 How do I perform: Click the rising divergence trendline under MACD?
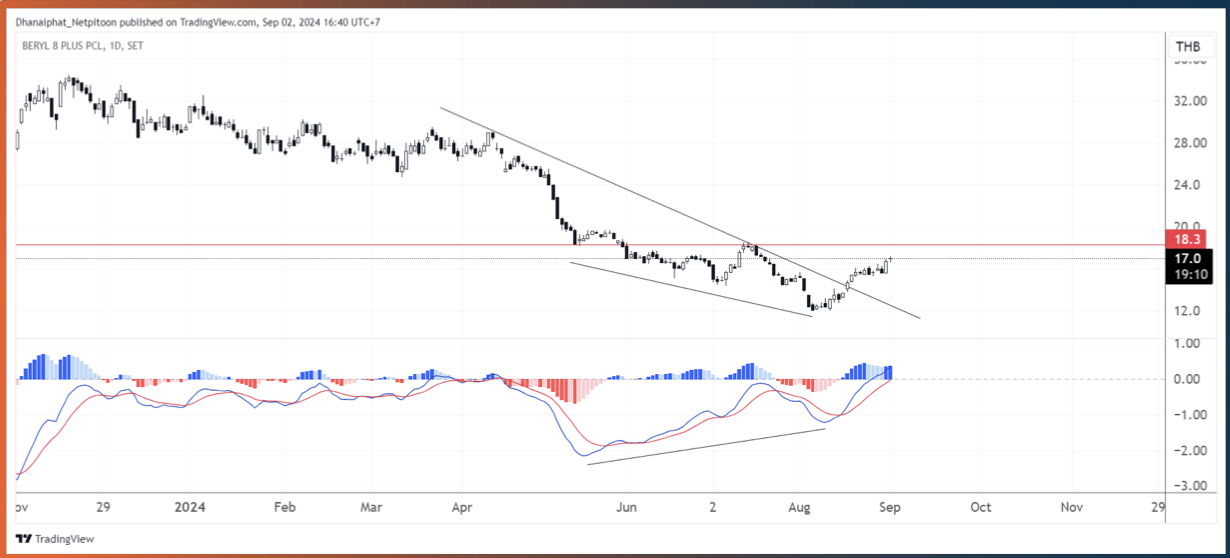(705, 447)
